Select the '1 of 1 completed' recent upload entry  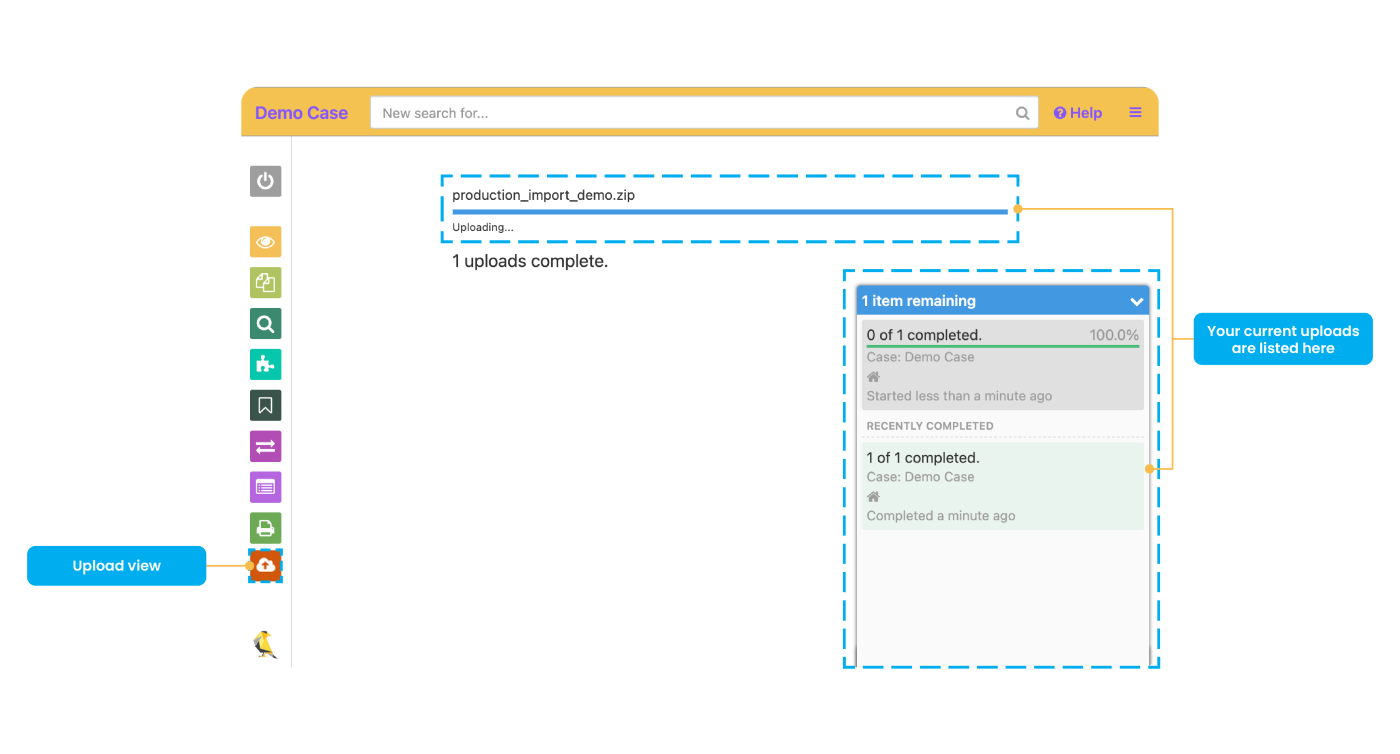pyautogui.click(x=1000, y=485)
